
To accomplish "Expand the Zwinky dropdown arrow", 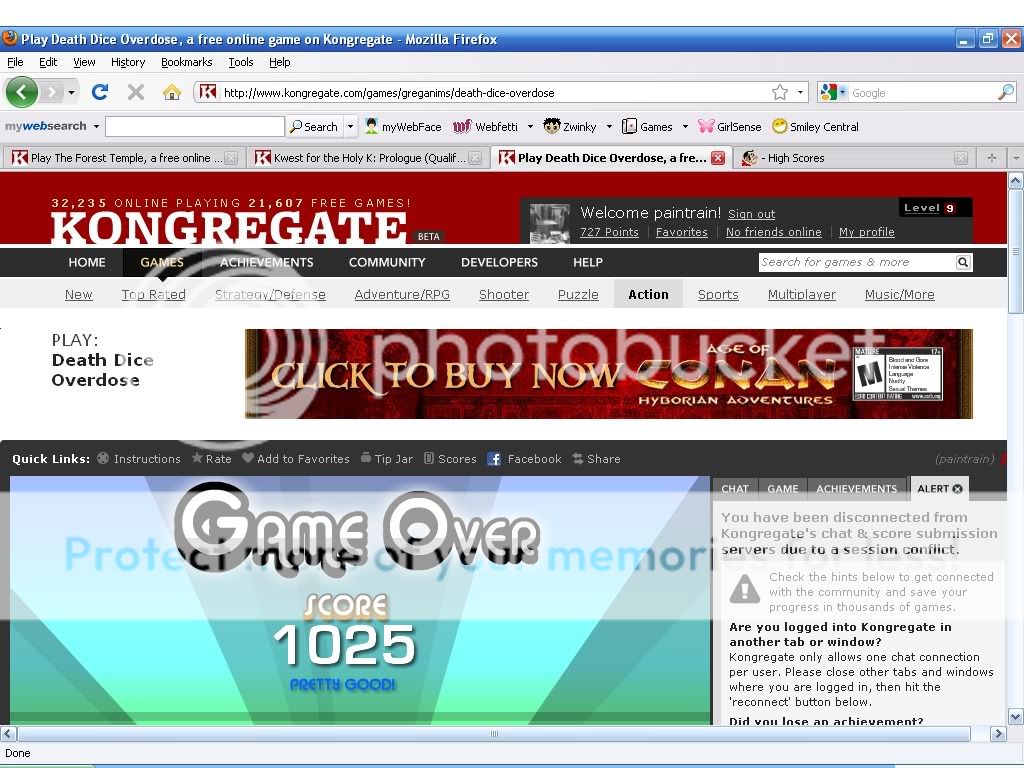I will click(609, 127).
